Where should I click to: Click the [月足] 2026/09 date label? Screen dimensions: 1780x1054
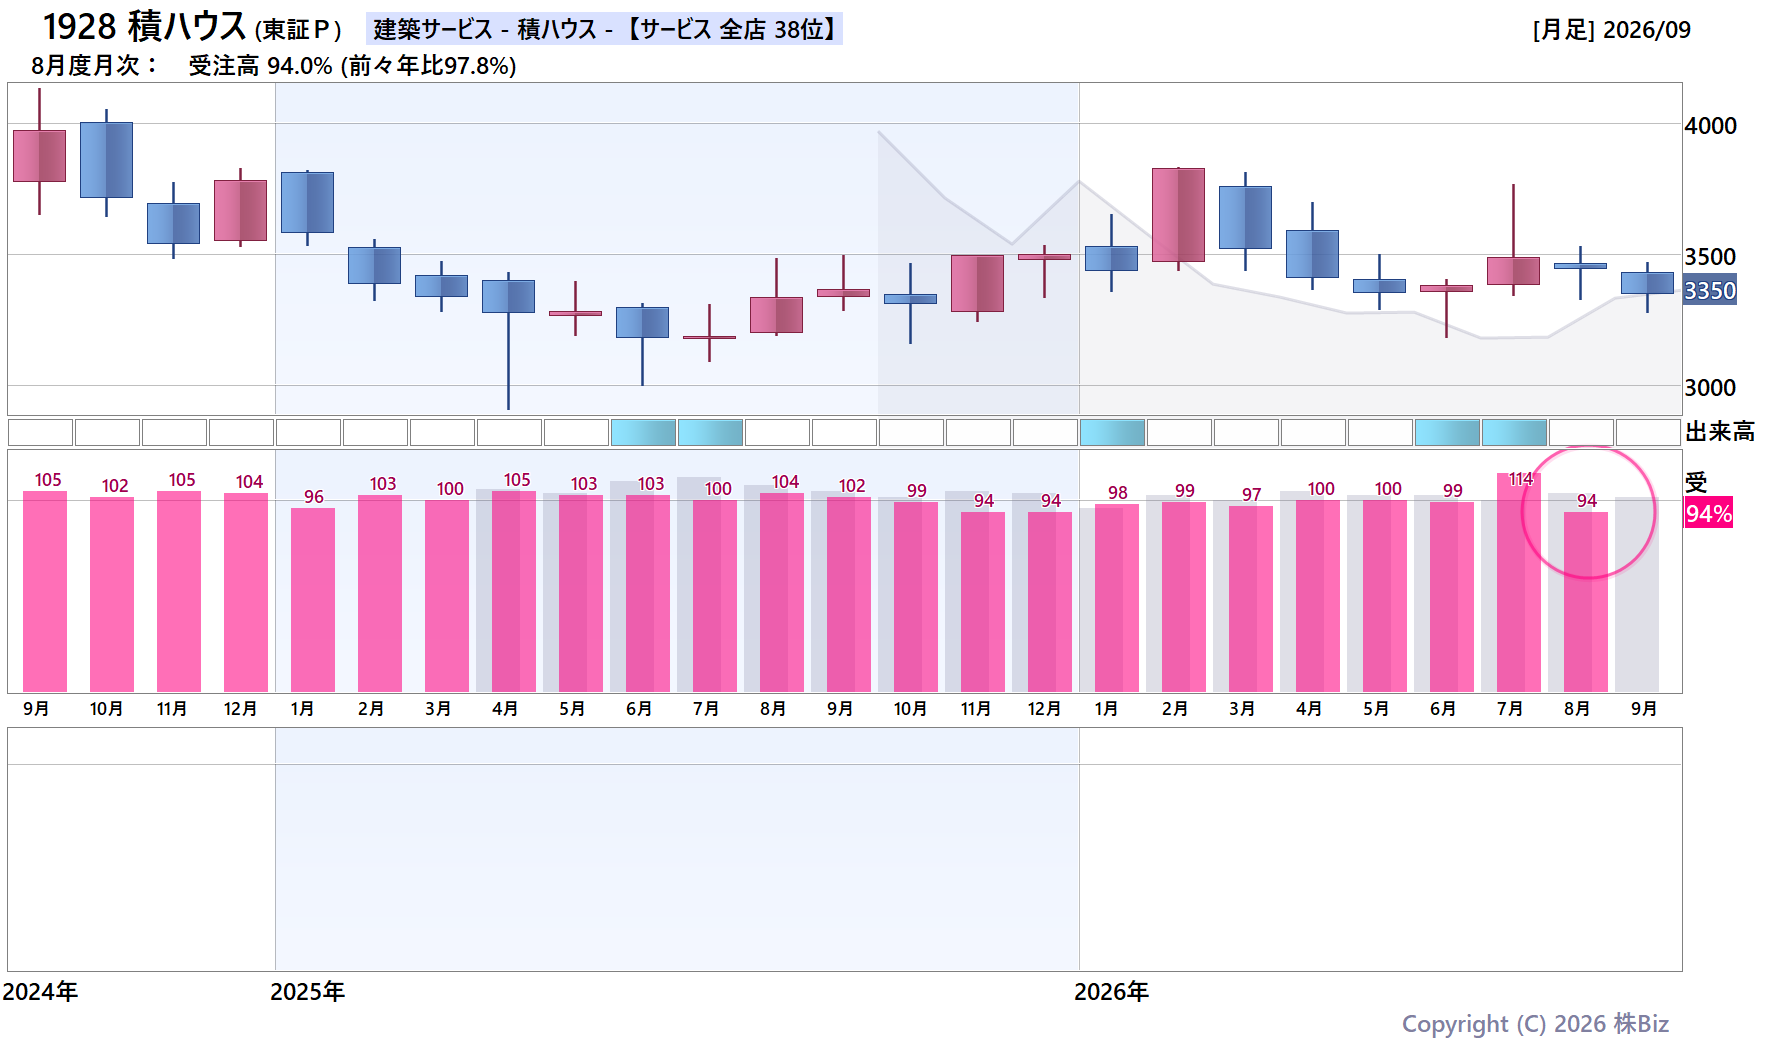(x=1611, y=30)
